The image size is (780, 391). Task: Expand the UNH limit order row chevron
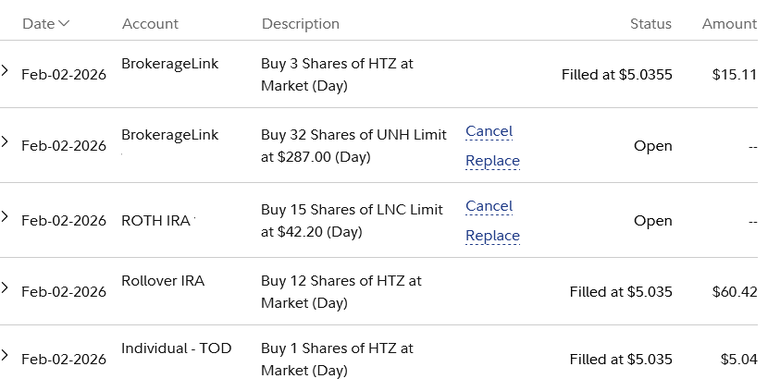click(x=4, y=141)
